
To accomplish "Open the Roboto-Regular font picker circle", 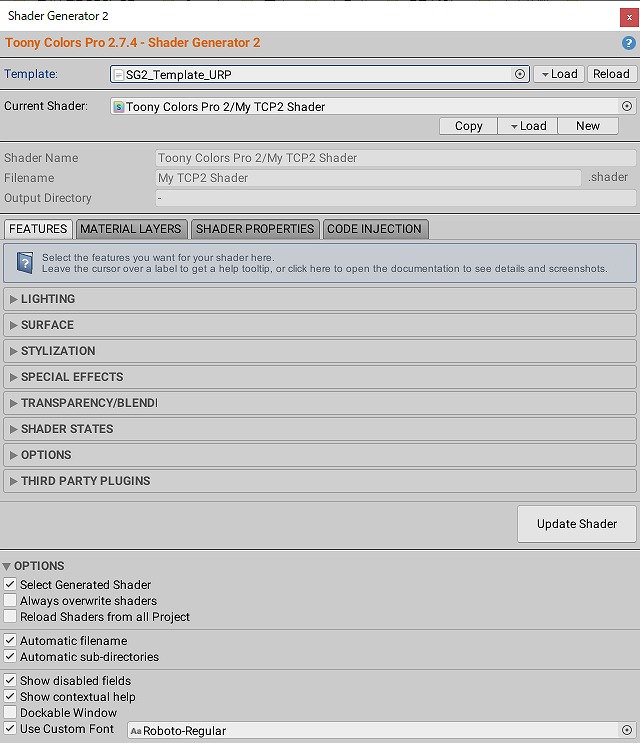I will [627, 730].
